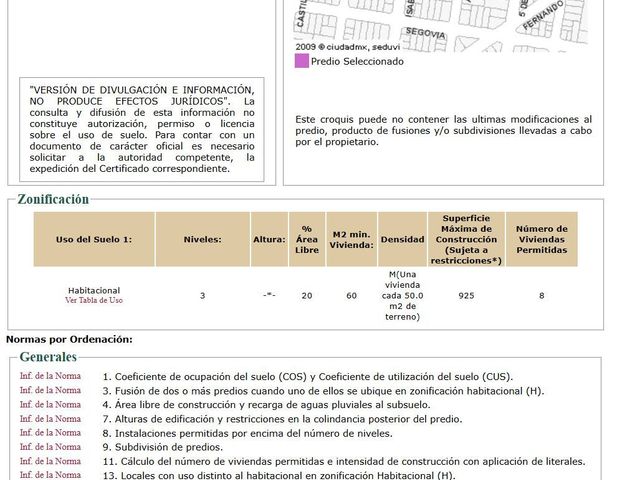Open 'Inf. de la Norma' for norm 9 Subdivisión de predios
Image resolution: width=640 pixels, height=480 pixels.
pos(50,447)
